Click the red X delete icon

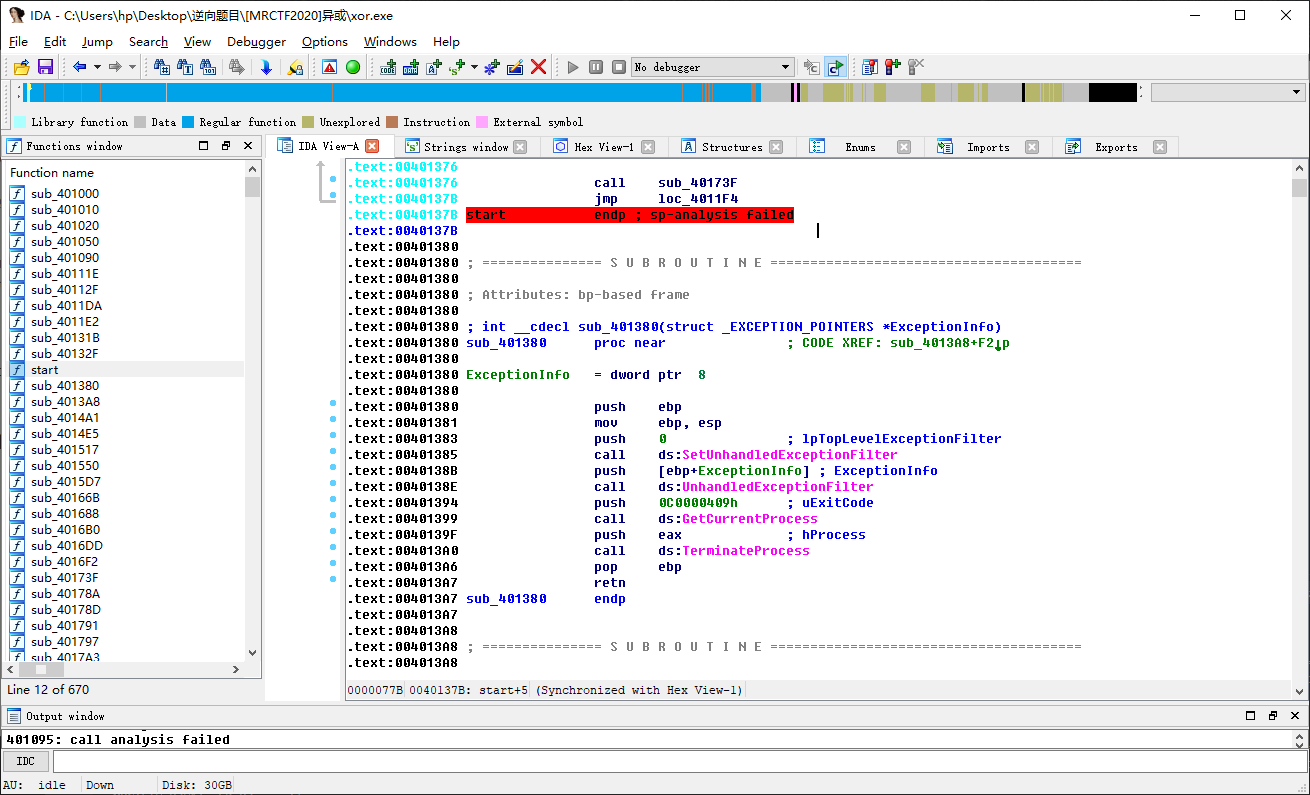click(538, 67)
